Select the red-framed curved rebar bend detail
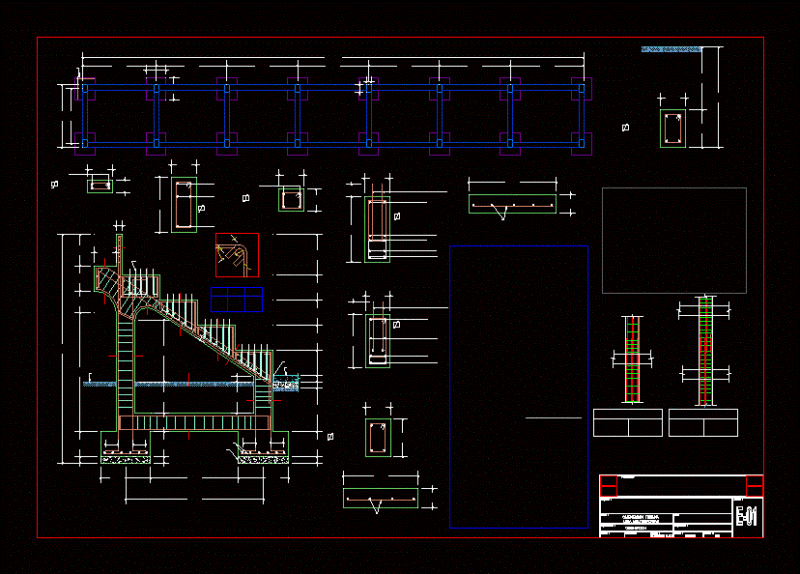This screenshot has width=800, height=574. [x=237, y=255]
